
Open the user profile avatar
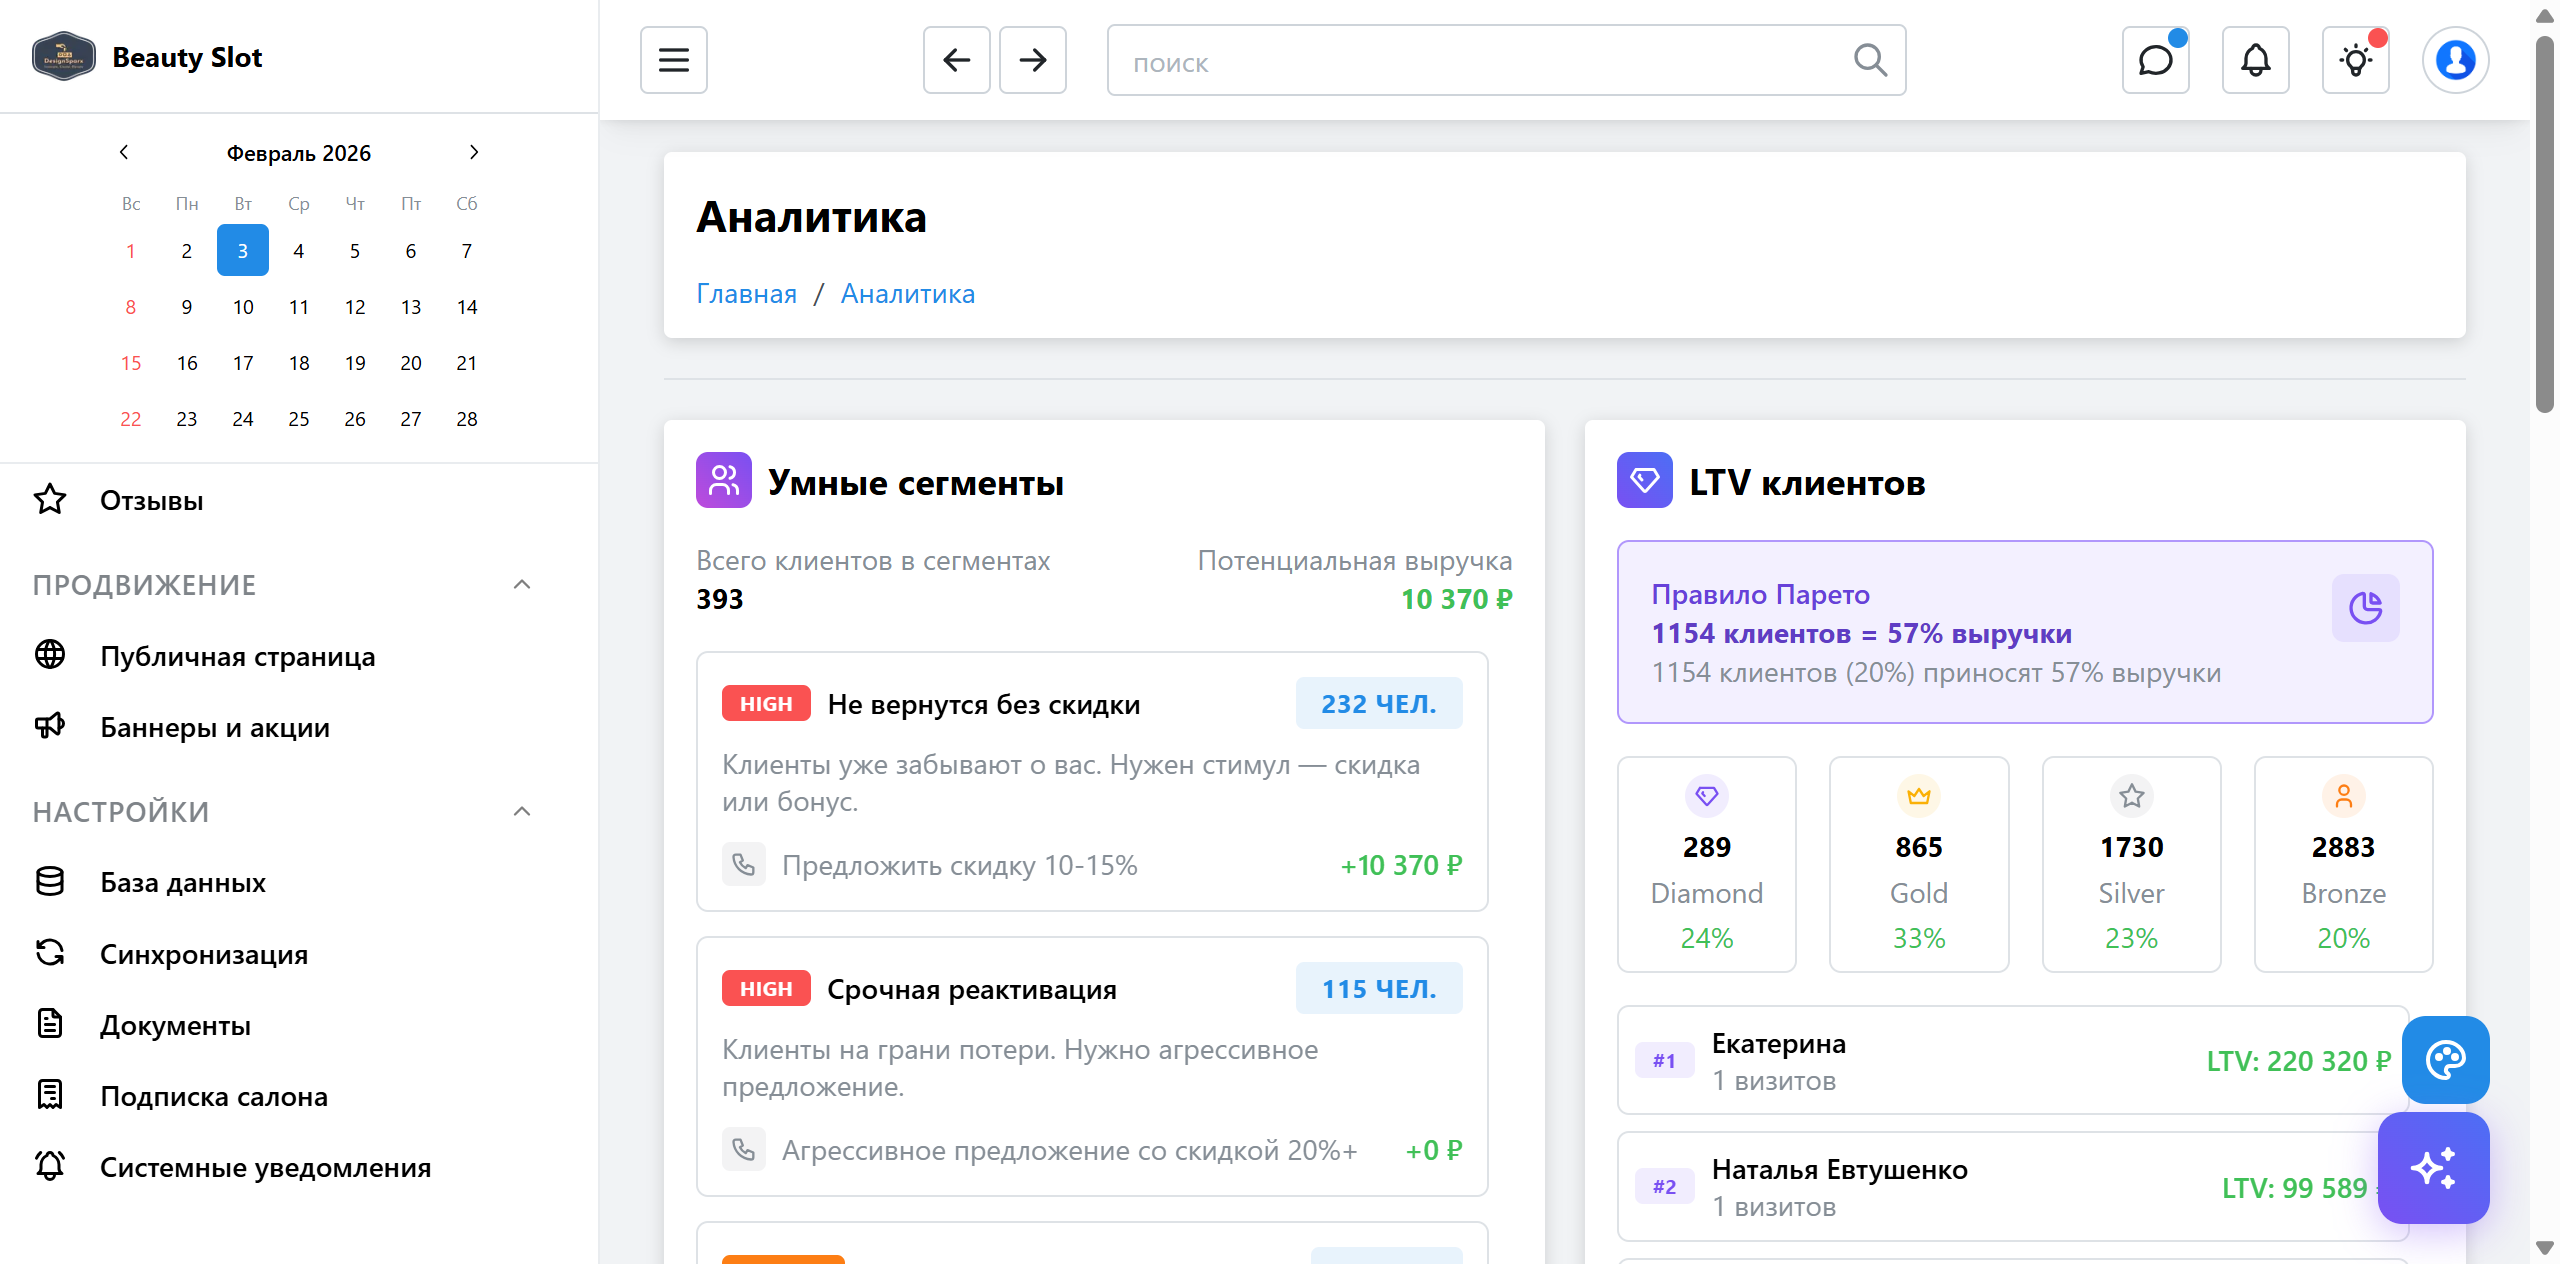coord(2455,60)
